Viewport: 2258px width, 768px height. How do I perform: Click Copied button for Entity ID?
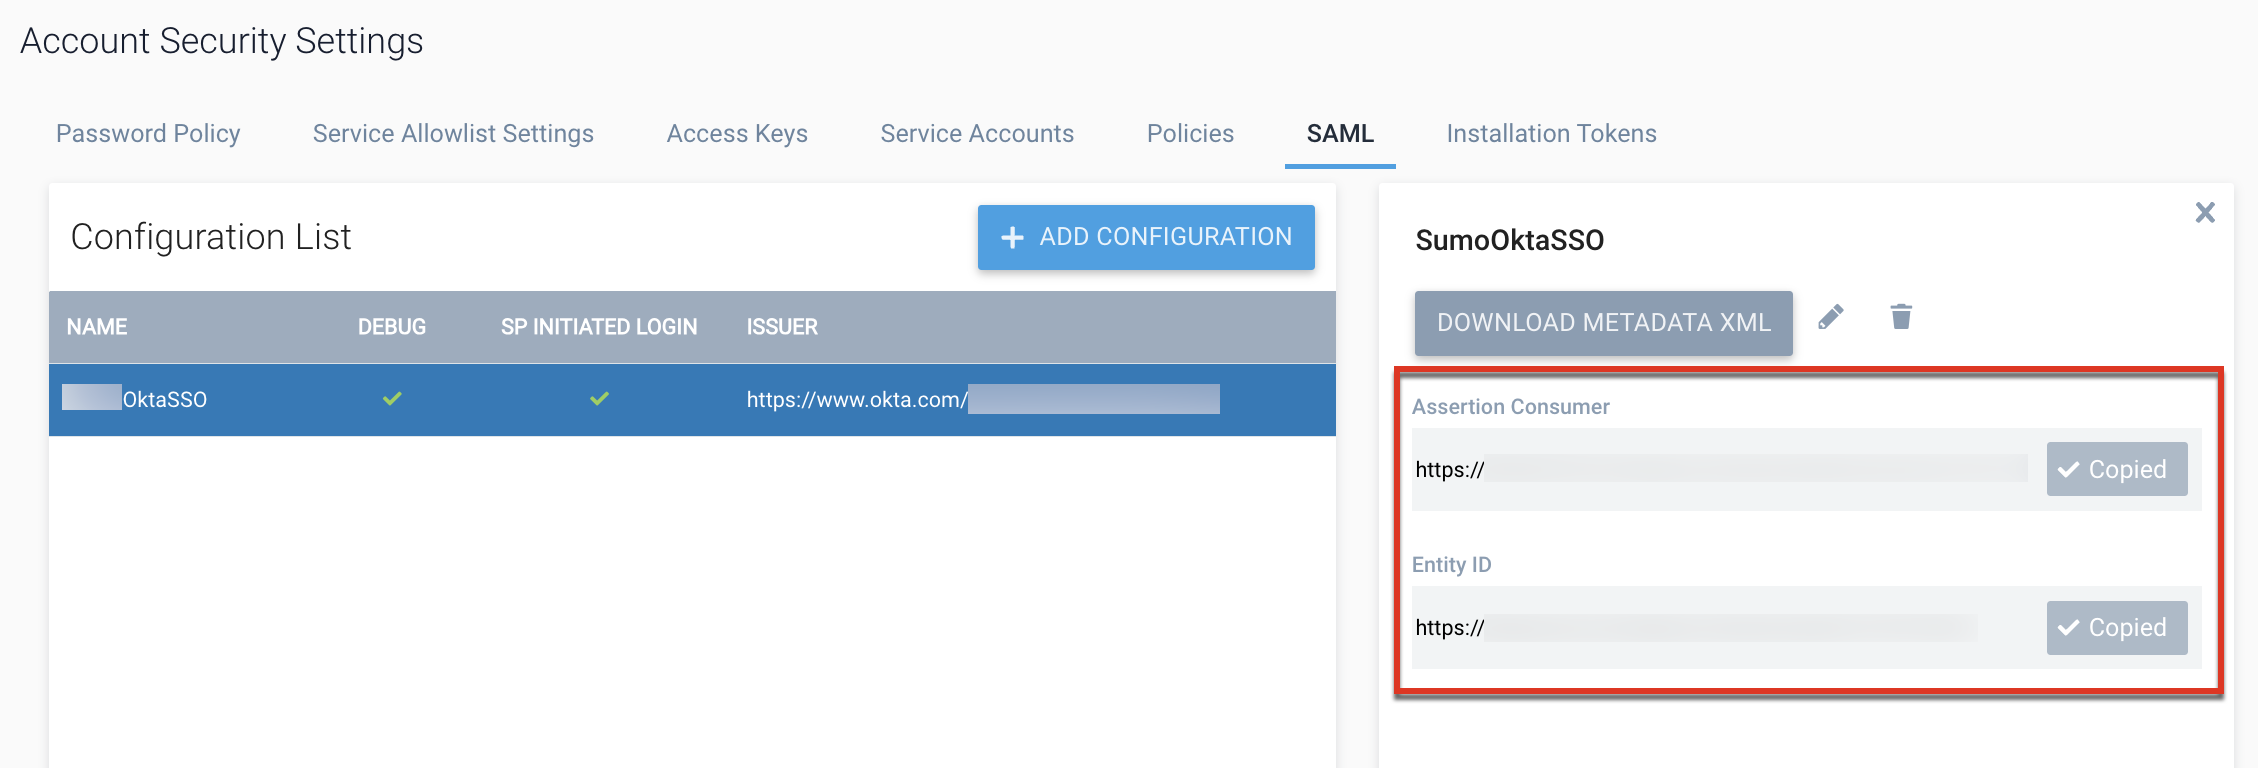pyautogui.click(x=2116, y=627)
